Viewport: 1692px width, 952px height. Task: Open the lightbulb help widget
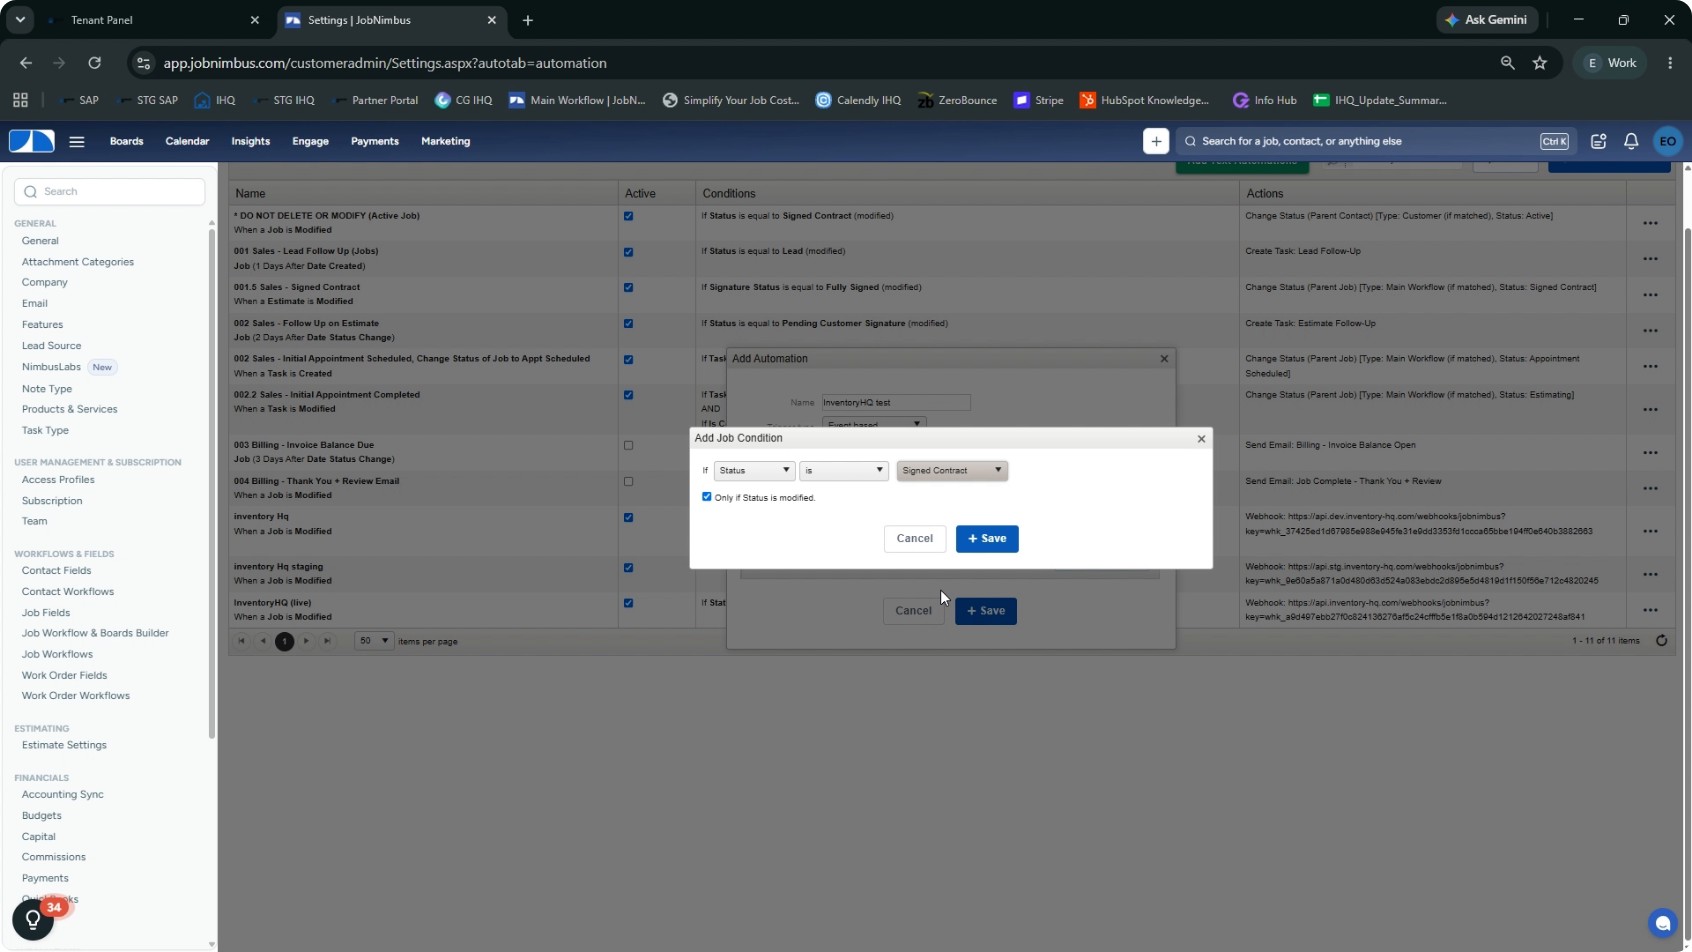33,919
